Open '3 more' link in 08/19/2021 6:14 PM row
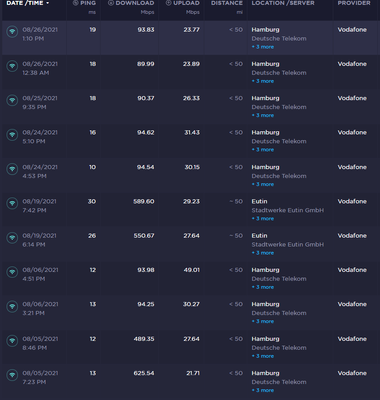The height and width of the screenshot is (400, 380). point(263,253)
